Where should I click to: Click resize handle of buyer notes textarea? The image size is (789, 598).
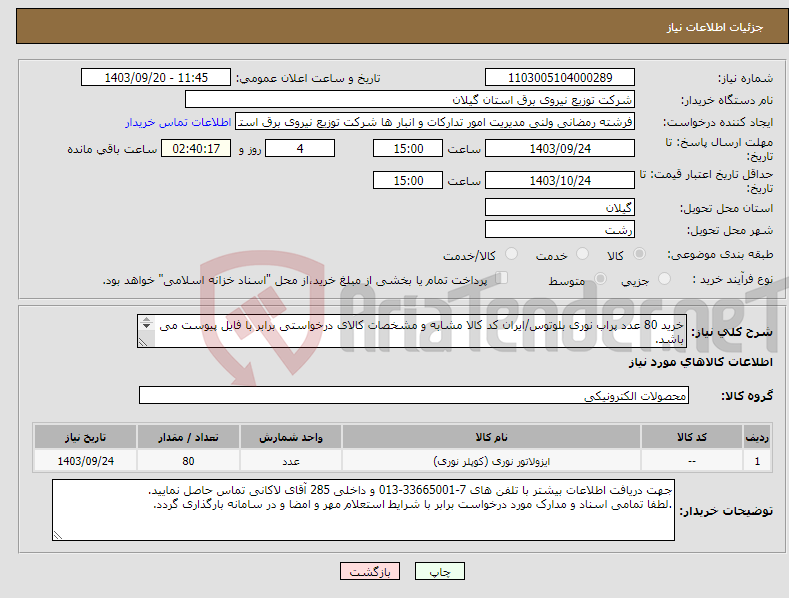point(58,535)
